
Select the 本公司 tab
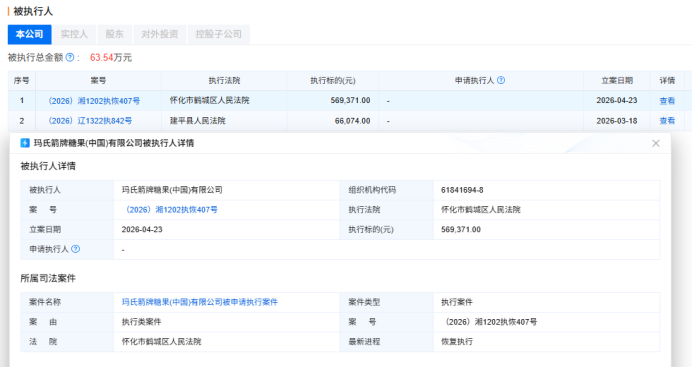tap(30, 34)
